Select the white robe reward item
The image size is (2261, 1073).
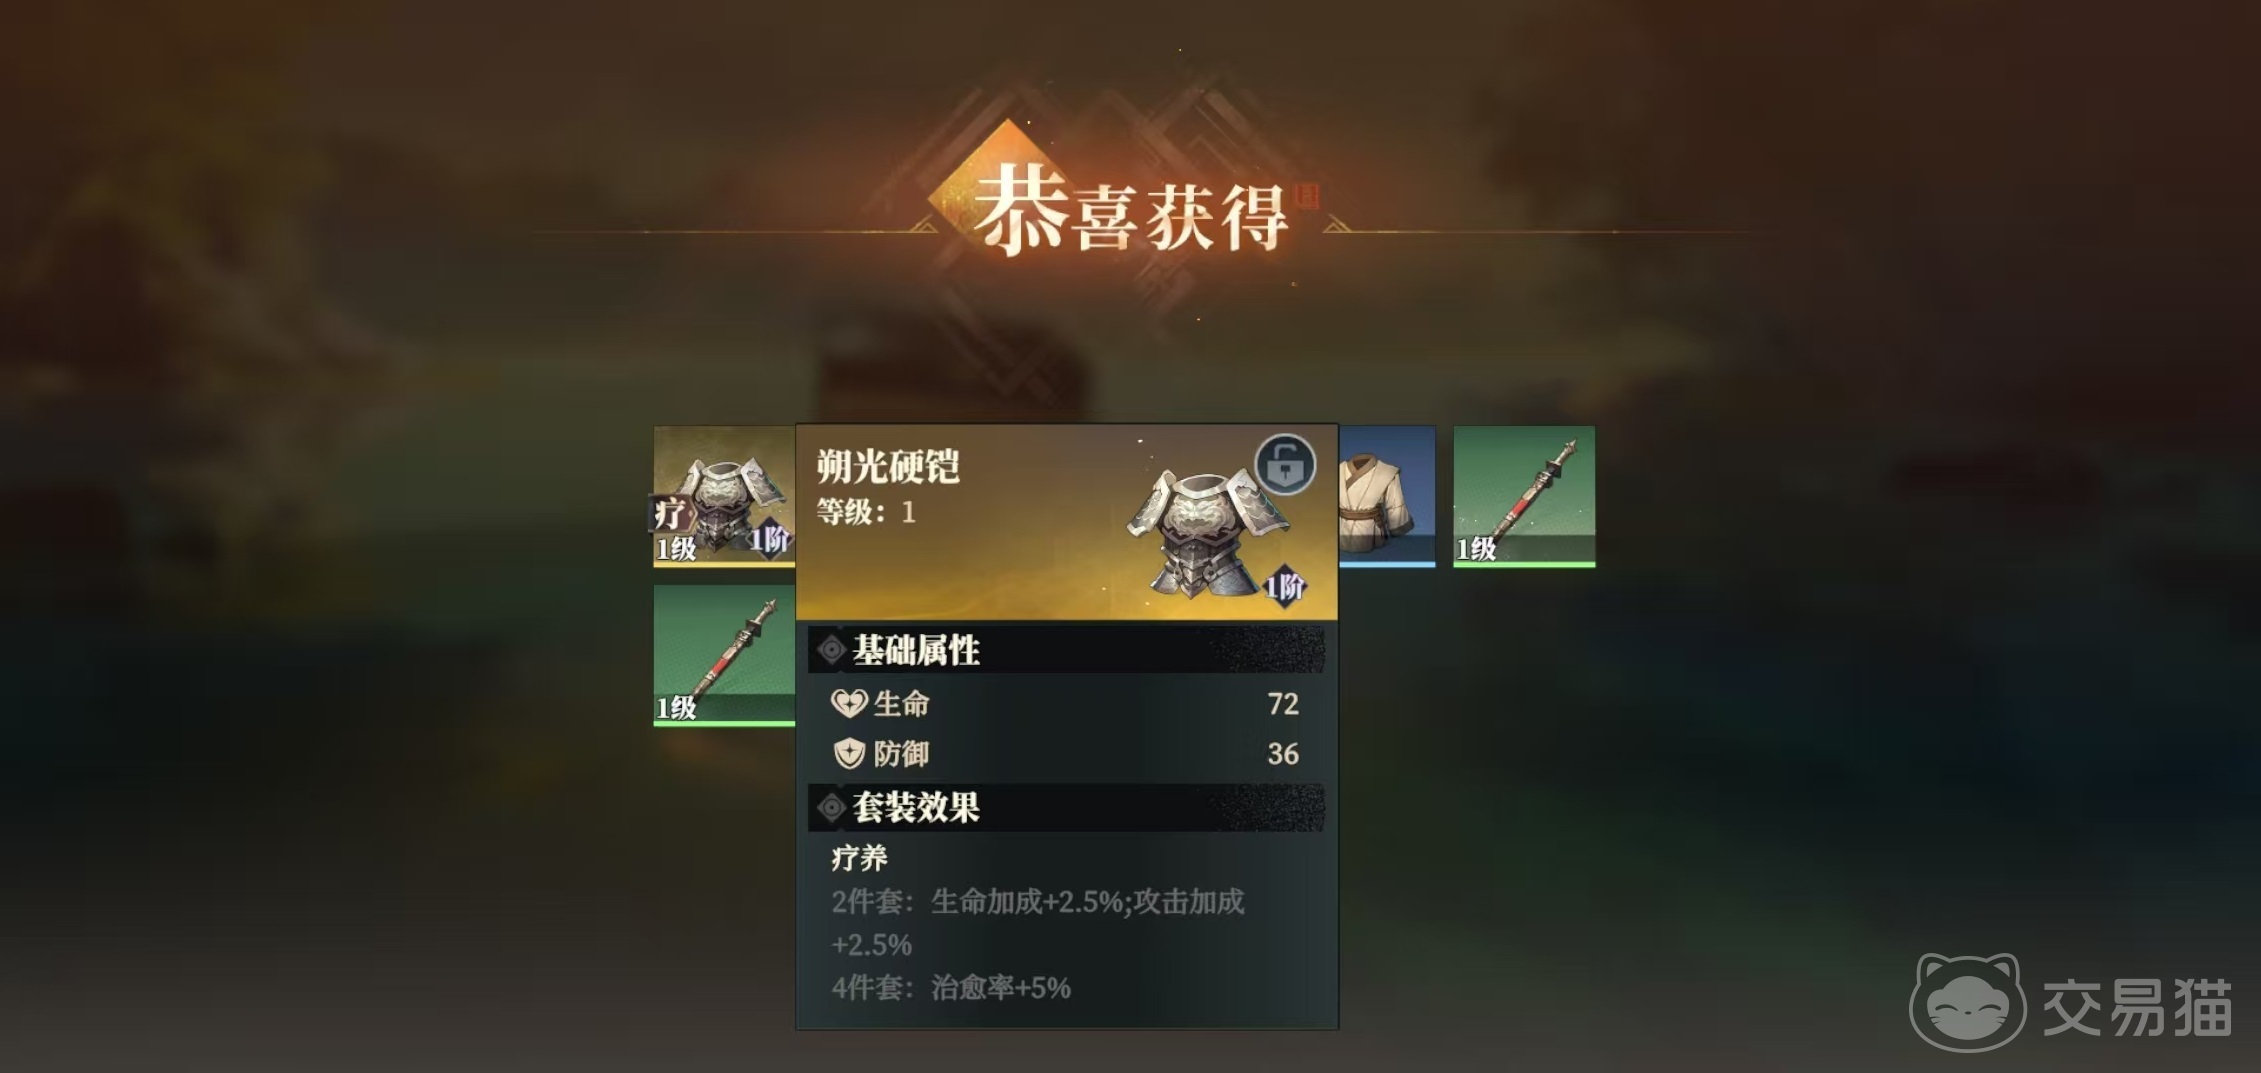(1387, 496)
